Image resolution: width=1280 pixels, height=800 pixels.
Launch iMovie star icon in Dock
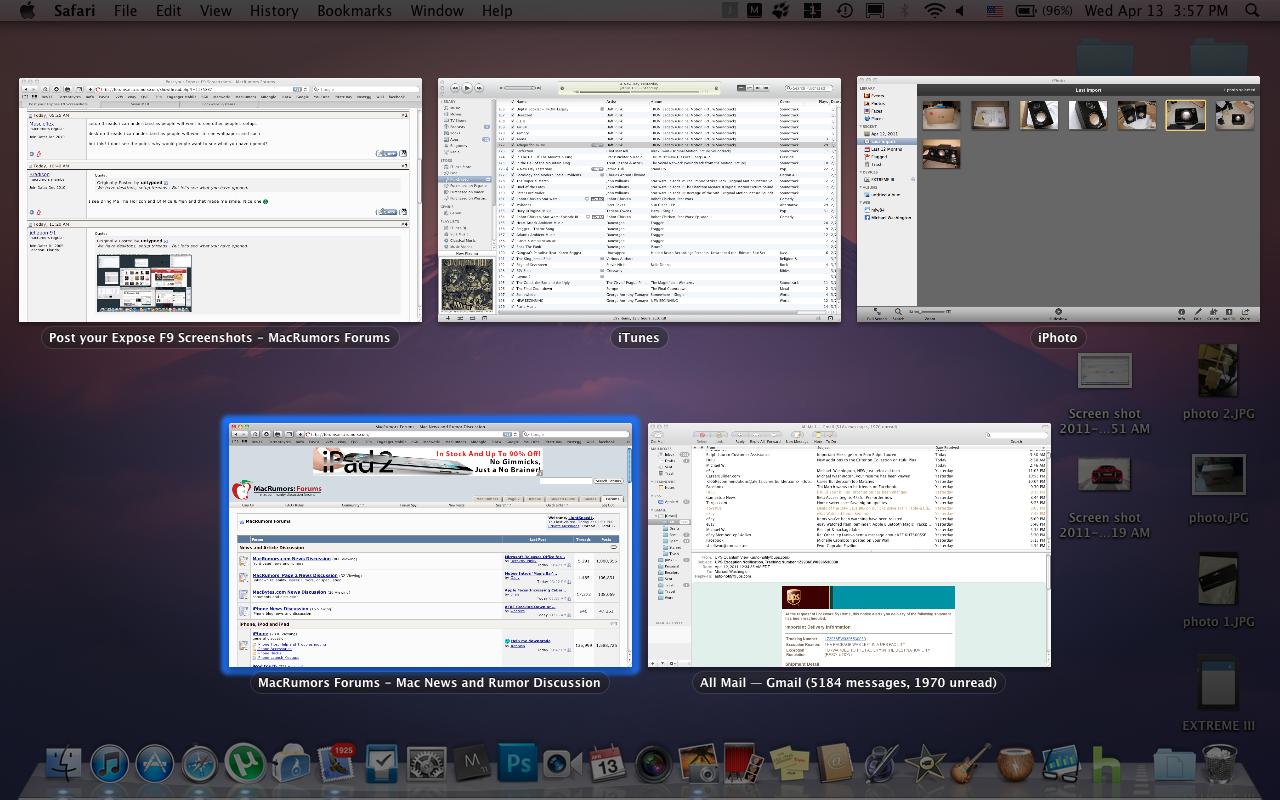coord(925,764)
